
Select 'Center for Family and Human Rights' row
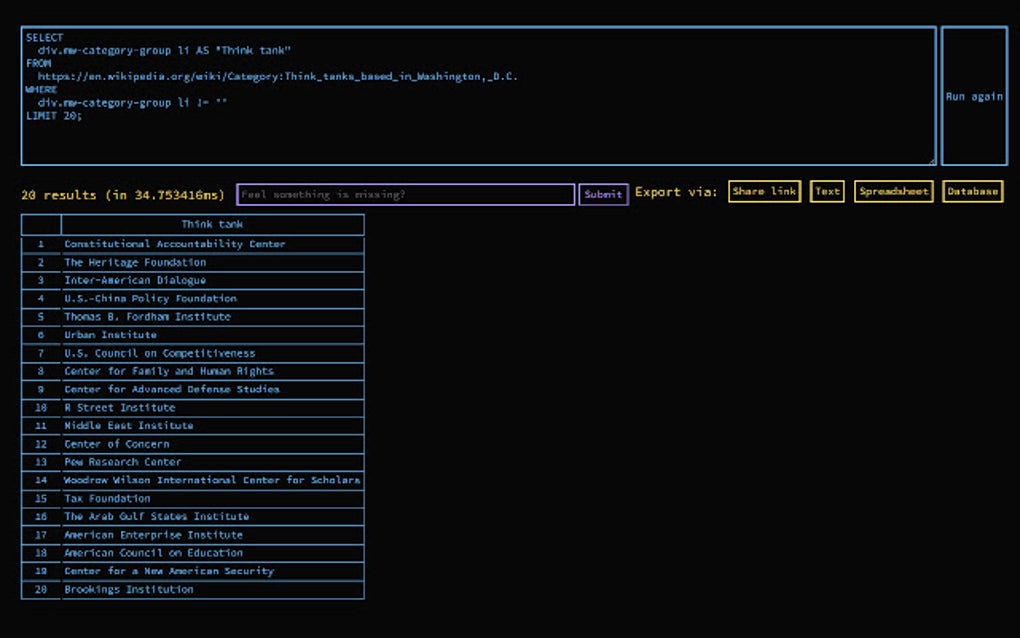click(193, 371)
